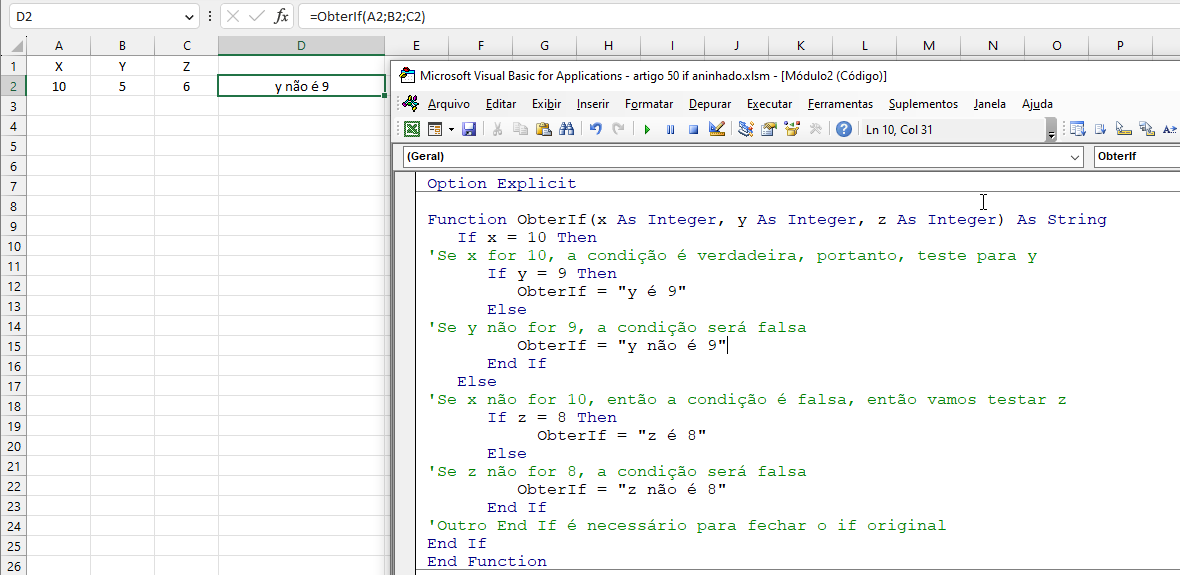Expand the (Geral) object dropdown
The height and width of the screenshot is (575, 1180).
(x=1075, y=157)
